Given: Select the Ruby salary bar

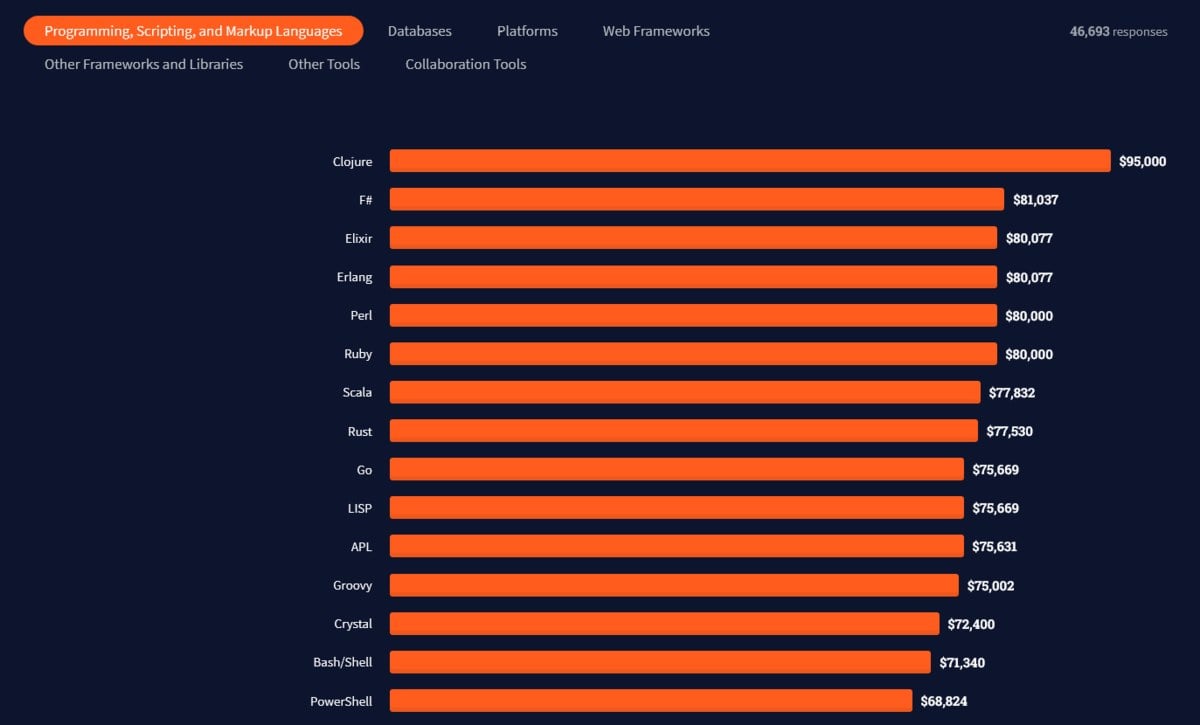Looking at the screenshot, I should click(x=693, y=354).
